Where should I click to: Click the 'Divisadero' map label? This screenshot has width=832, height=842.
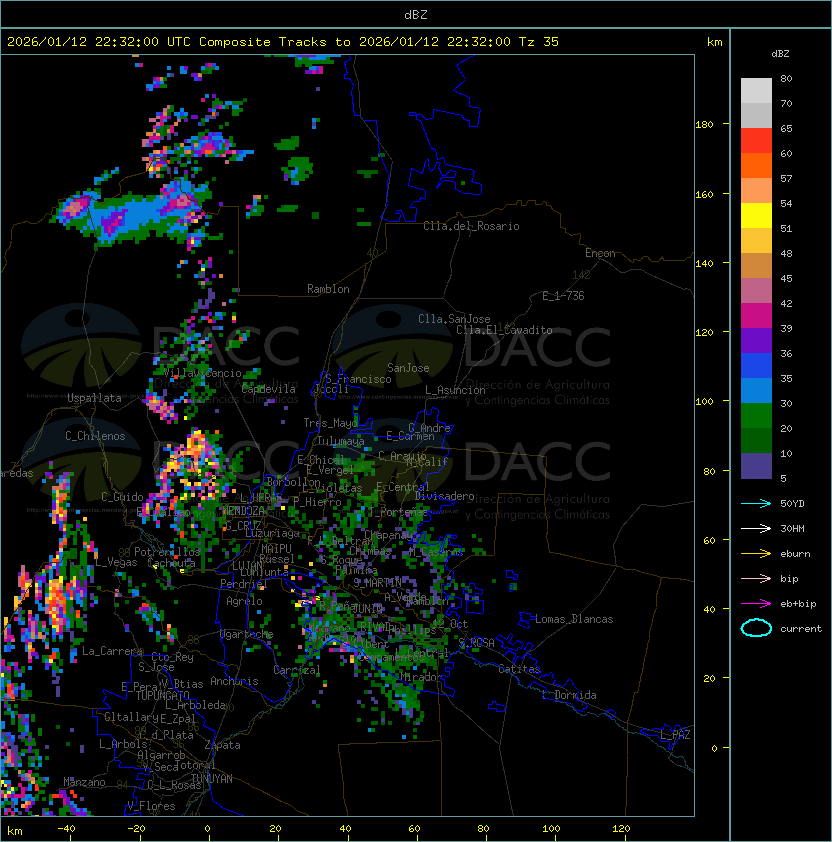[x=445, y=496]
